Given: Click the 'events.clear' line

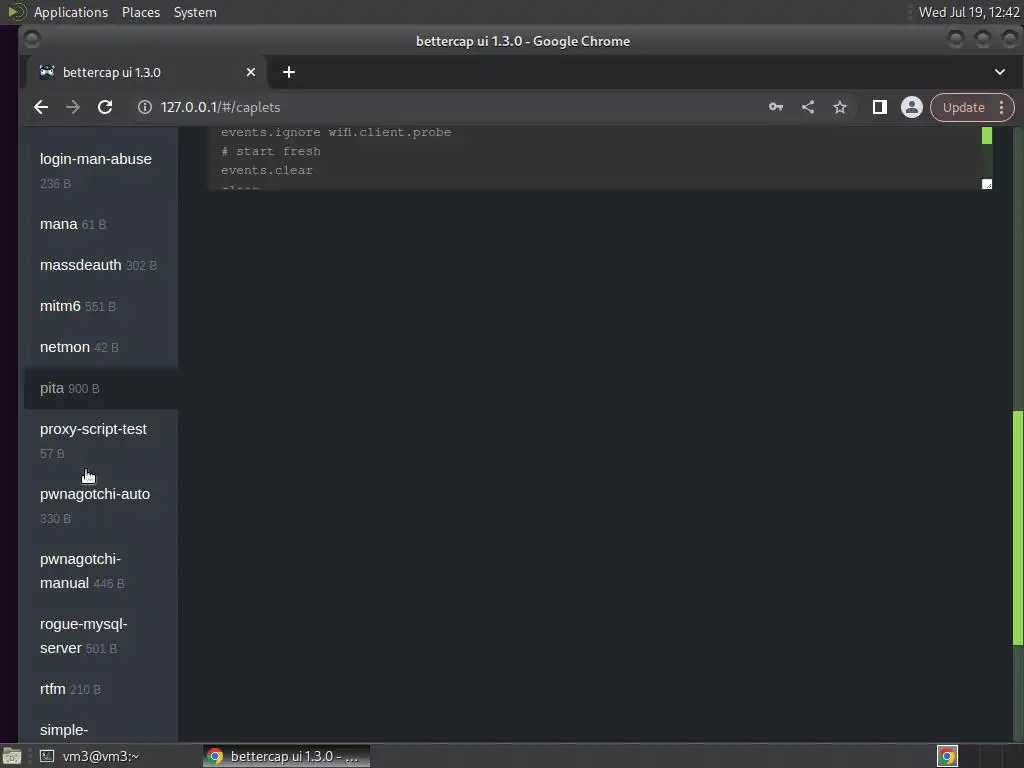Looking at the screenshot, I should coord(266,170).
